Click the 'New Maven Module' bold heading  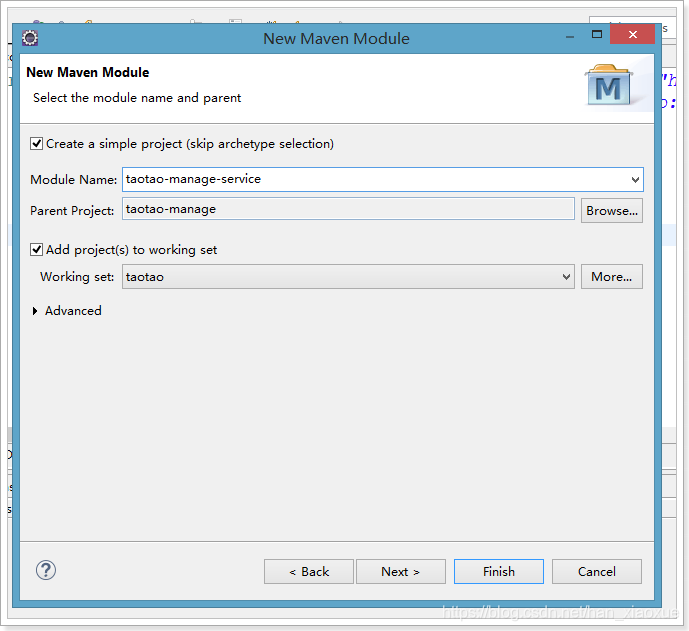pos(88,72)
